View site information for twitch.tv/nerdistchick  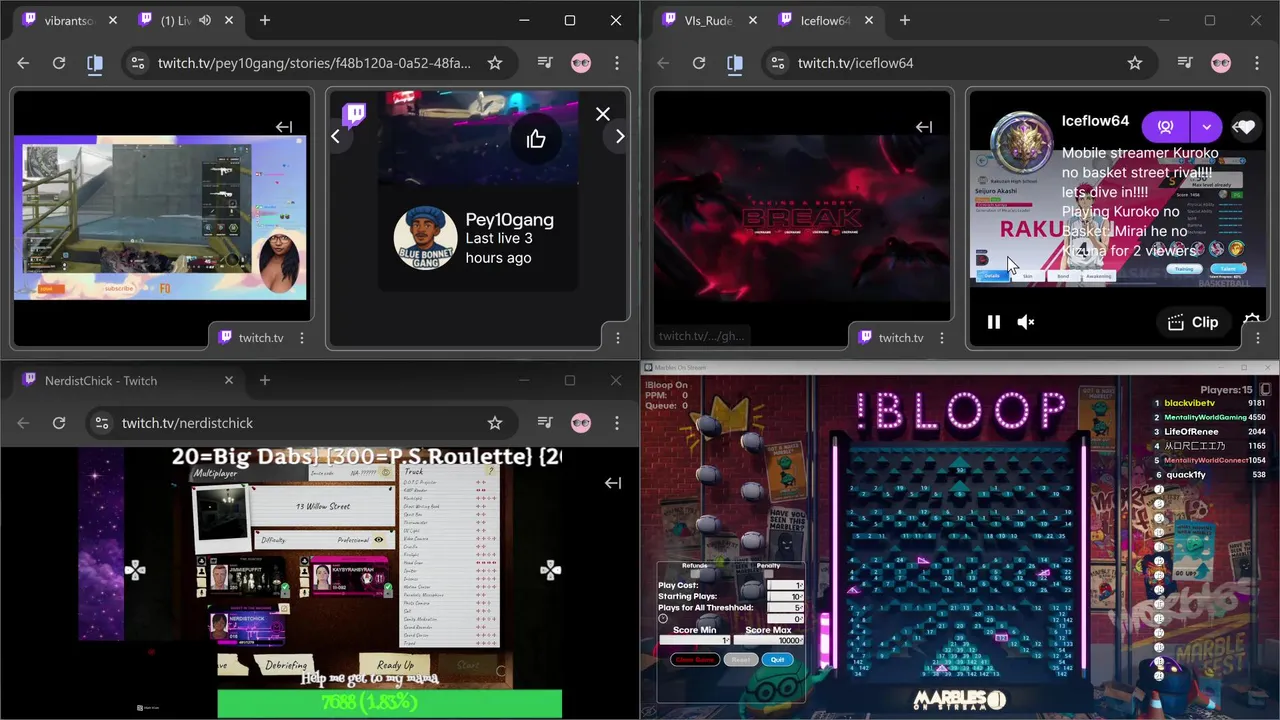point(101,423)
